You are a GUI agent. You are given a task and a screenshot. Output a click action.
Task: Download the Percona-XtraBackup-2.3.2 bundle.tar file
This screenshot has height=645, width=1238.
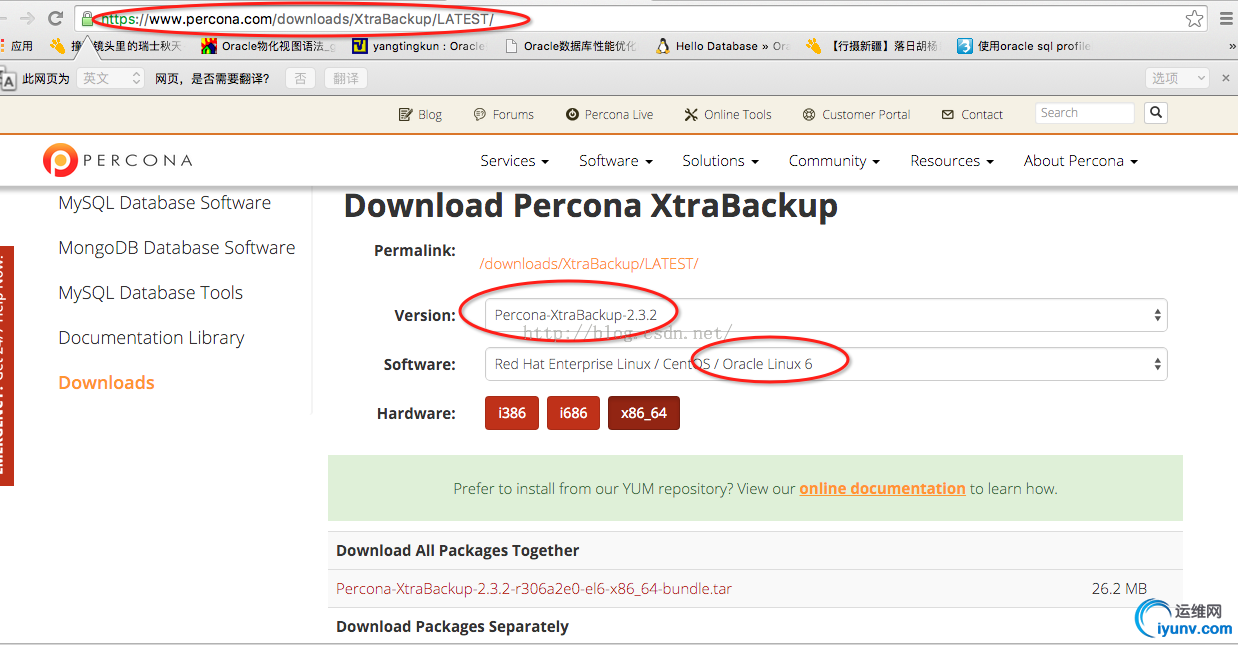(x=534, y=589)
